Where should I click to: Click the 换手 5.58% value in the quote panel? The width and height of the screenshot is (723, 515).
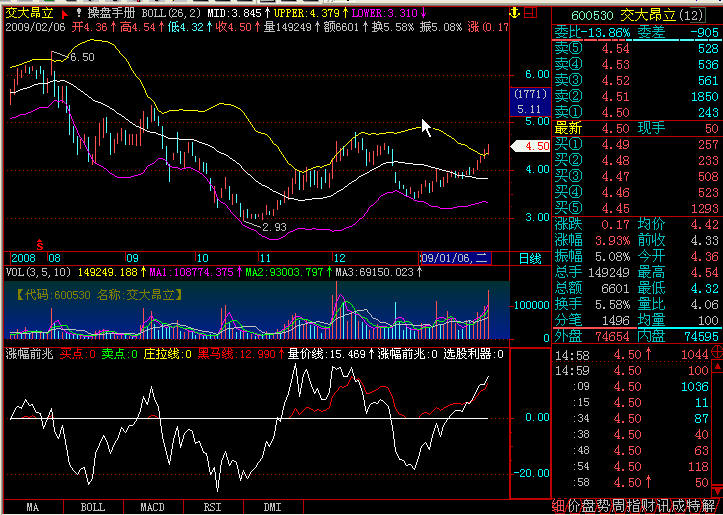click(x=612, y=304)
